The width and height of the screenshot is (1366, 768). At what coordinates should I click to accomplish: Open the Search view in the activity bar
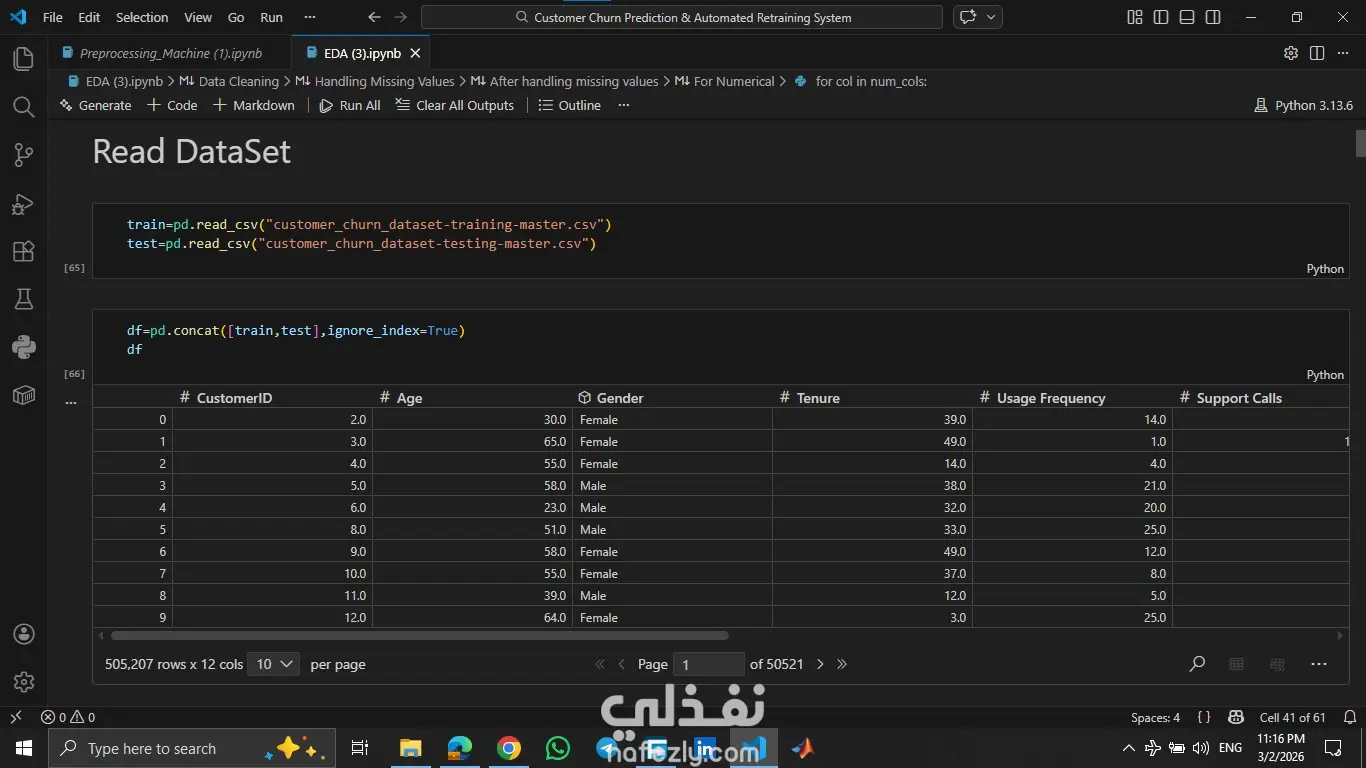[x=24, y=107]
